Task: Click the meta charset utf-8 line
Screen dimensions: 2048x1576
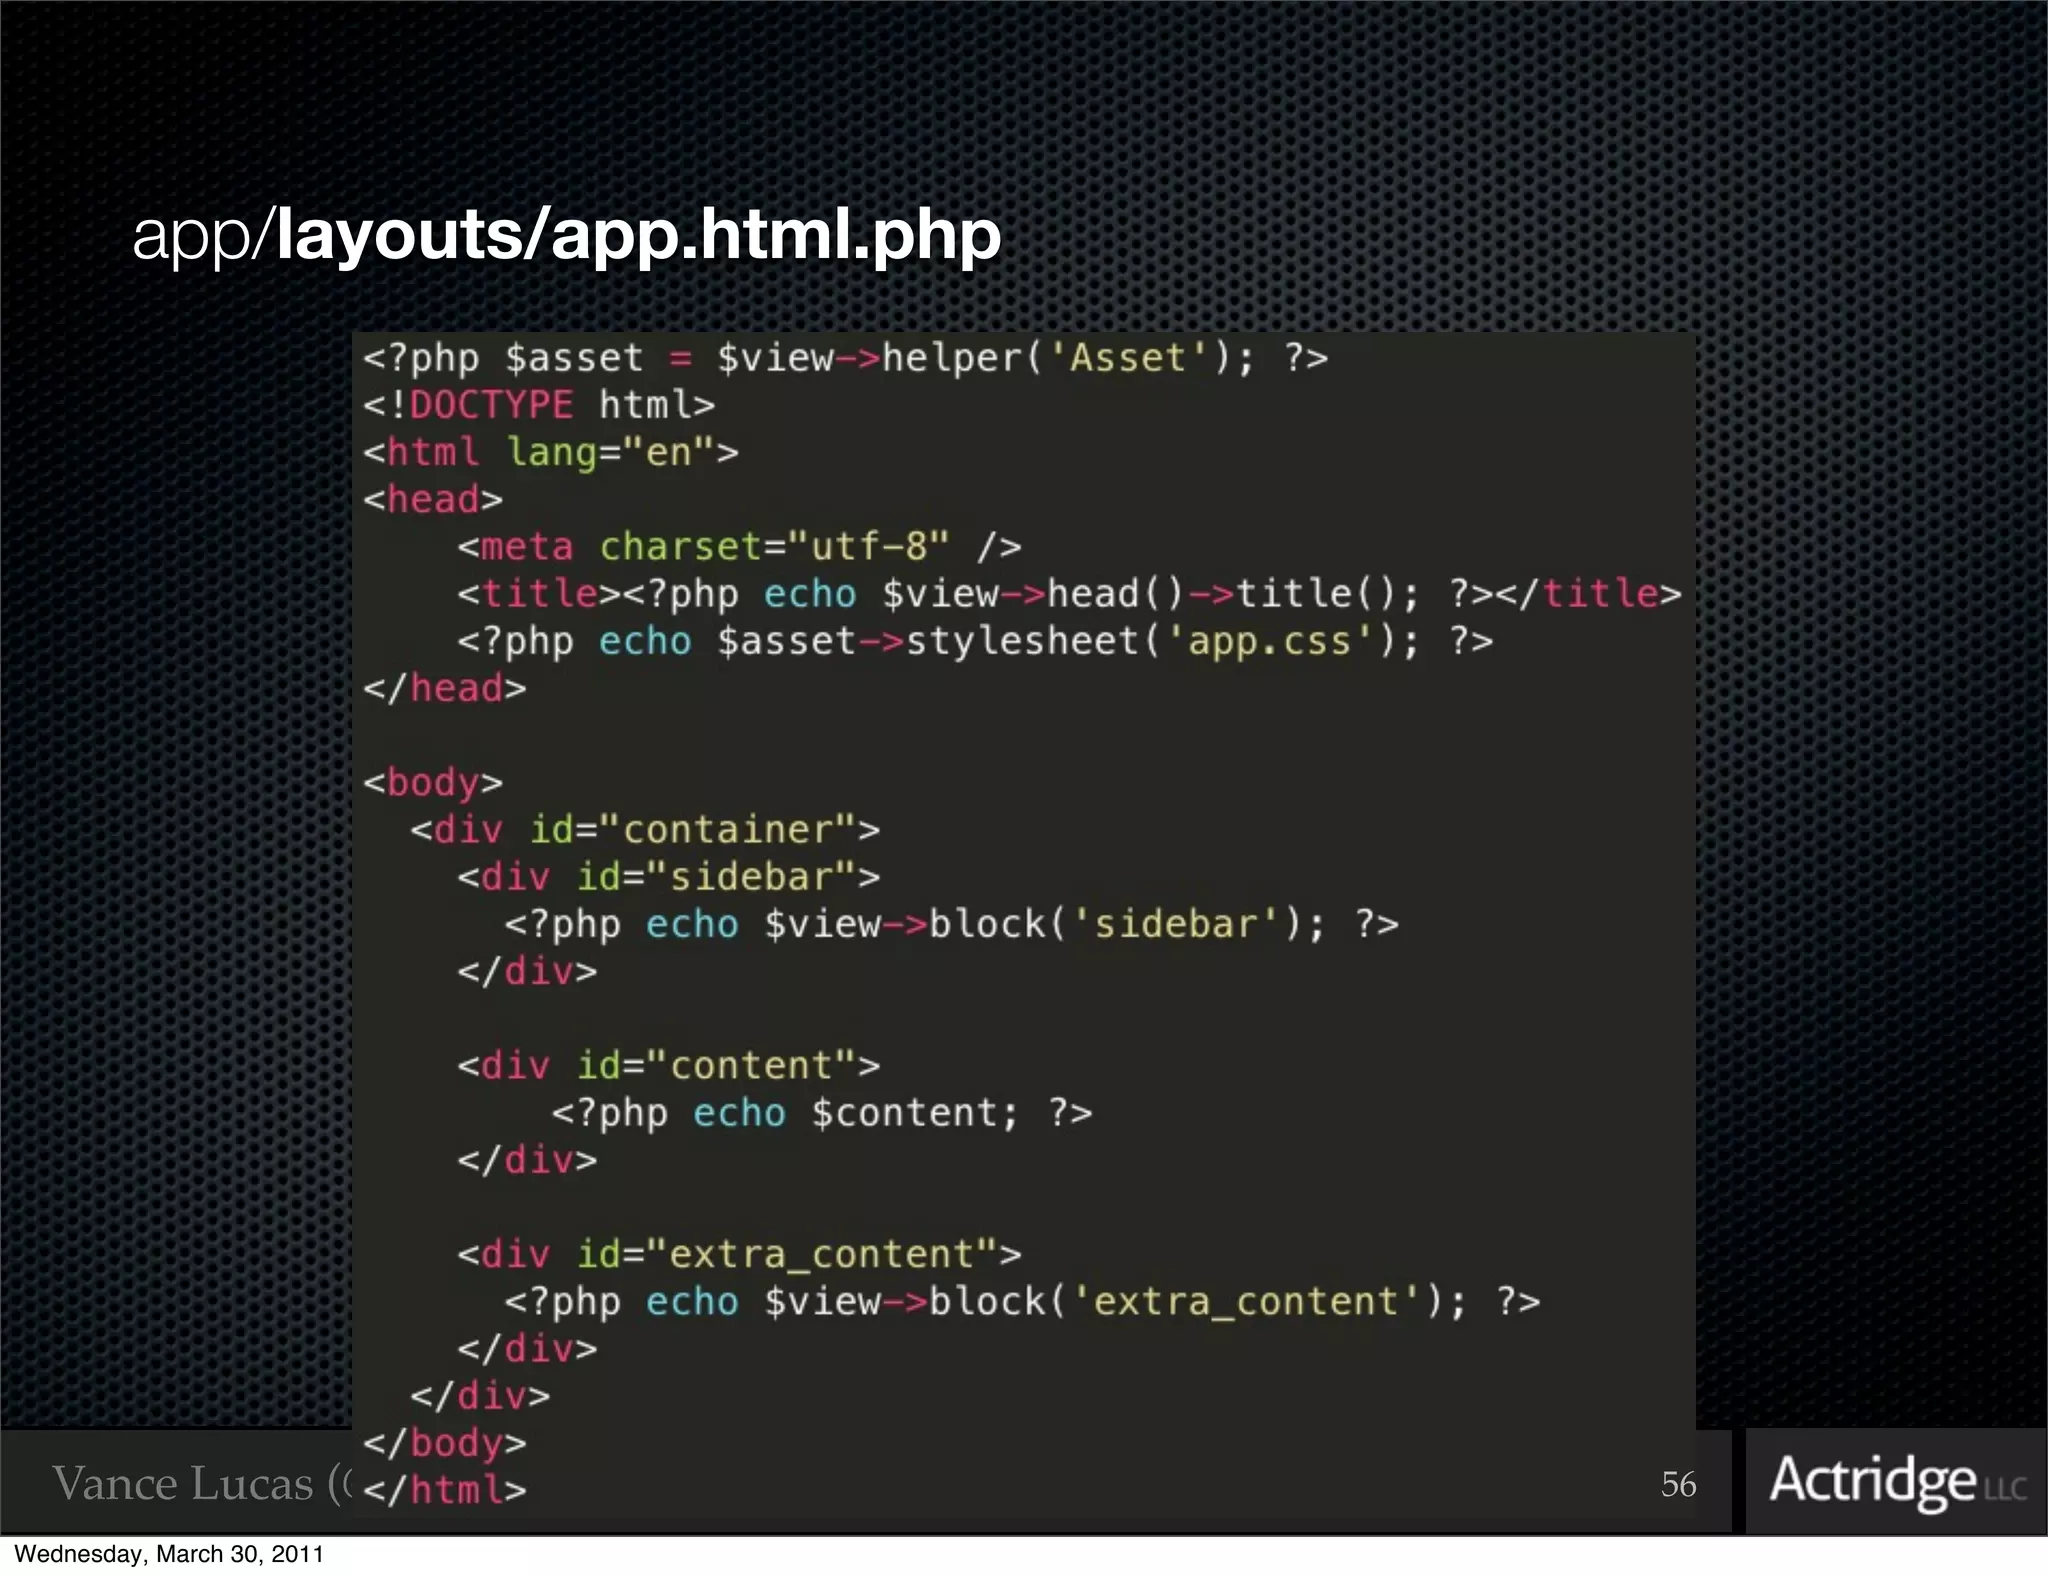Action: 738,547
